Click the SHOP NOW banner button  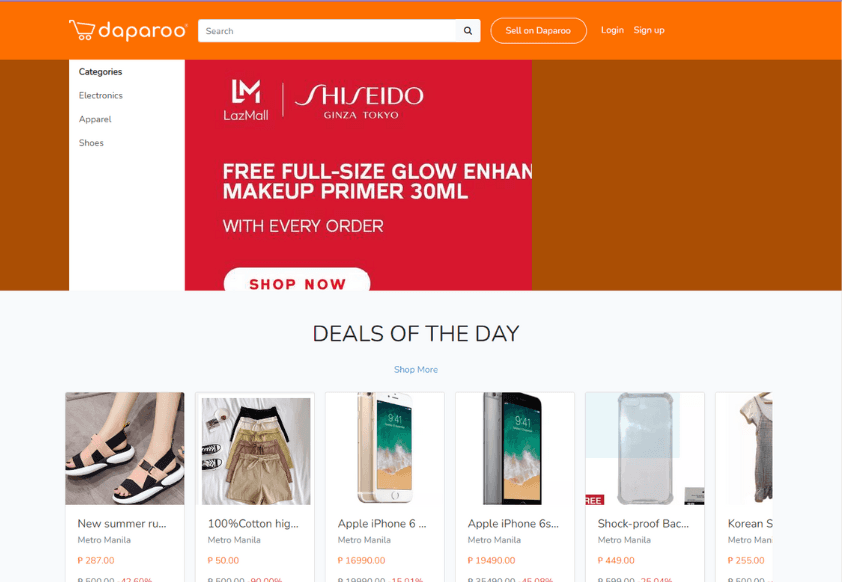coord(296,284)
